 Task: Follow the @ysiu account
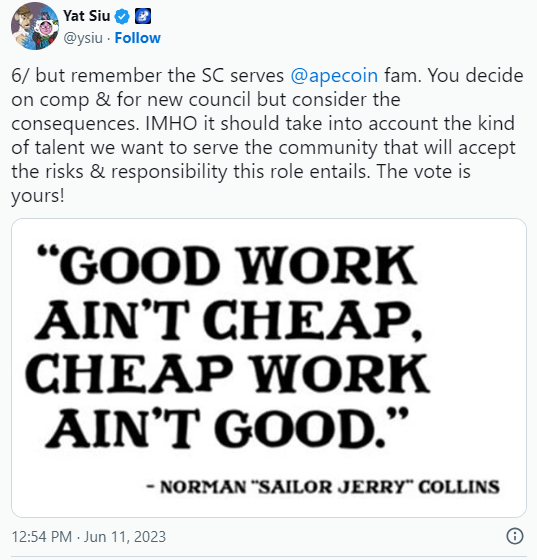[137, 38]
